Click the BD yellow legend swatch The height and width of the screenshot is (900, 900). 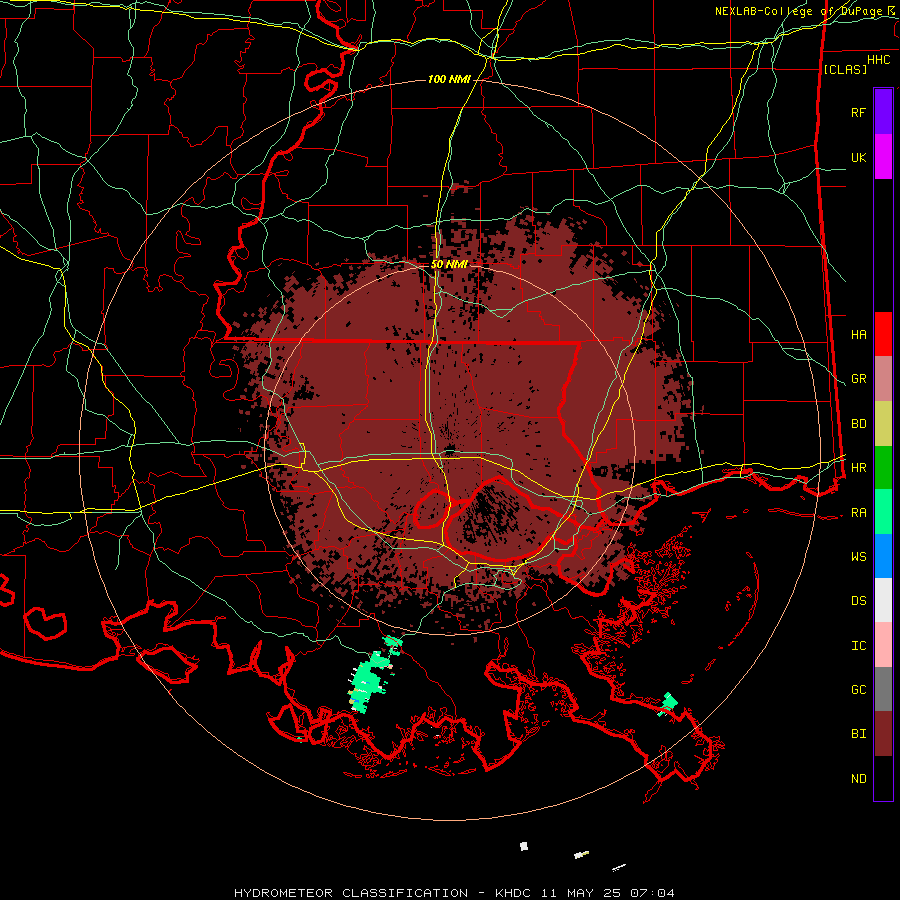tap(883, 424)
